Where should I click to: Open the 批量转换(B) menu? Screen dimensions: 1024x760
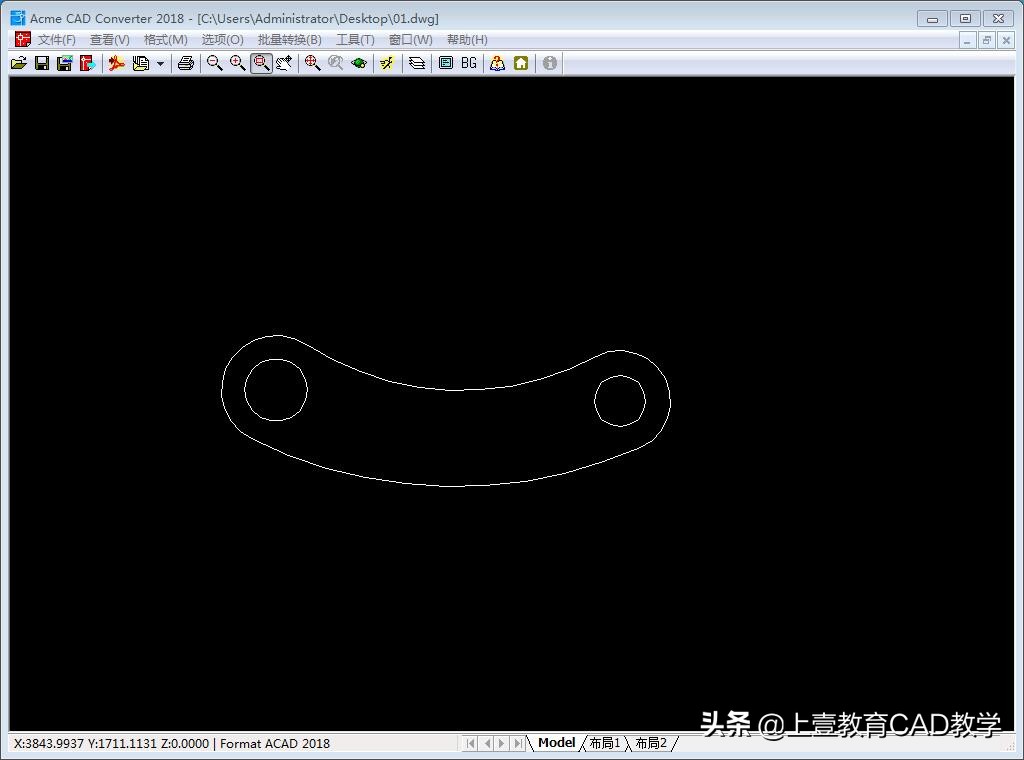(x=289, y=40)
